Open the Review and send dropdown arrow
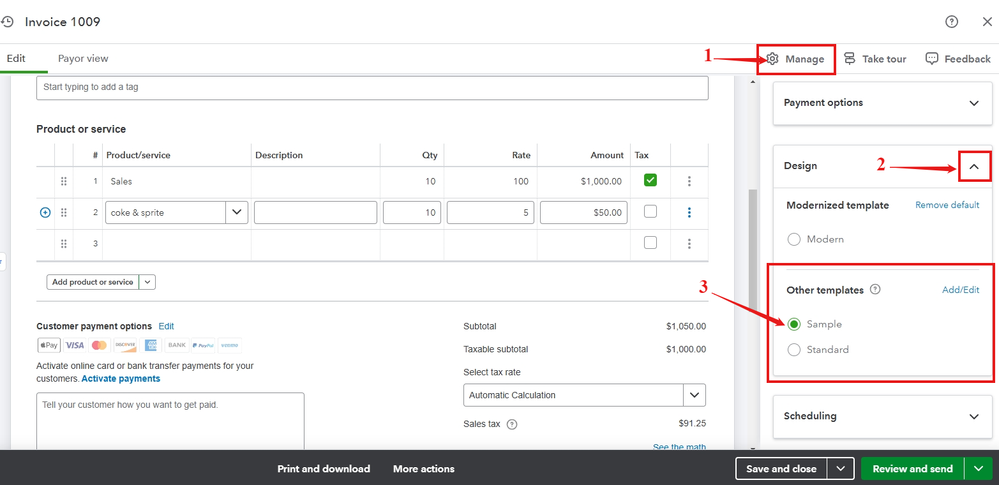999x485 pixels. click(979, 468)
